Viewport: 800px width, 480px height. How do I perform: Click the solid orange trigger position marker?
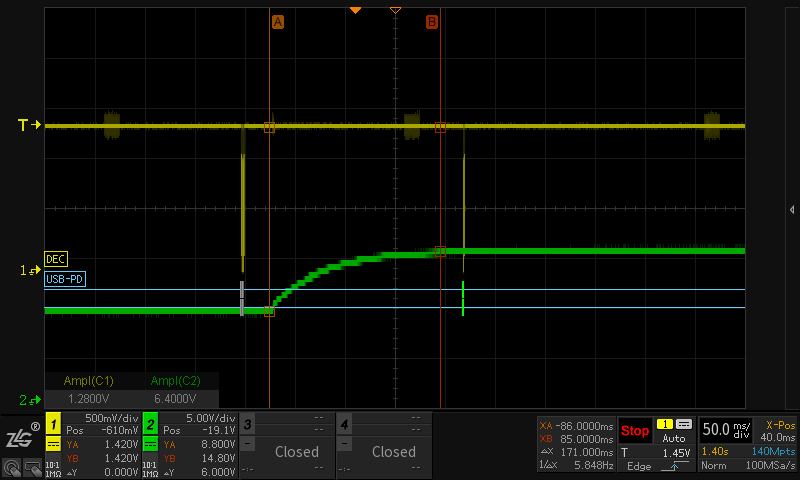355,9
